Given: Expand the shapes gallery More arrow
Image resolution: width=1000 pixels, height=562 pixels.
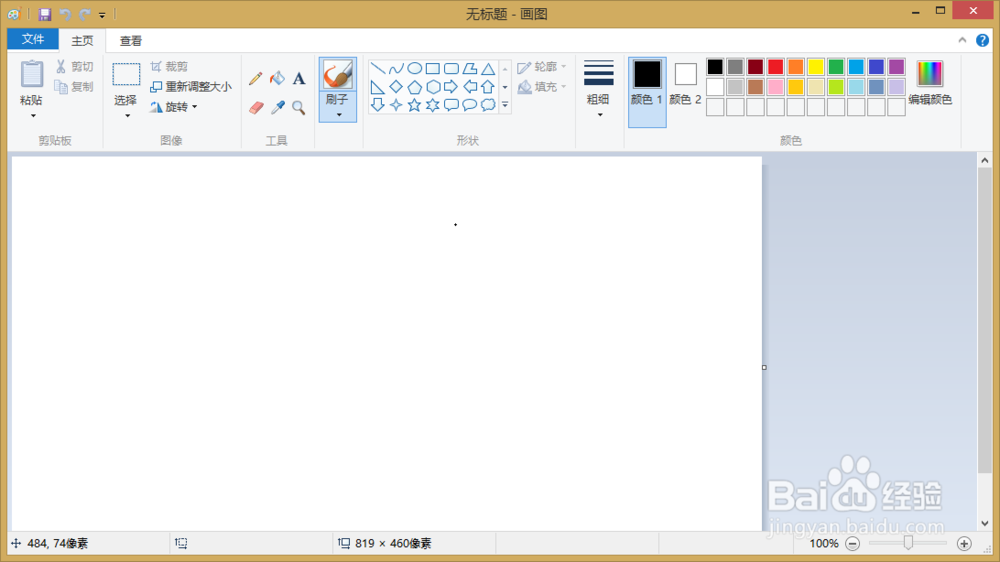Looking at the screenshot, I should click(504, 105).
